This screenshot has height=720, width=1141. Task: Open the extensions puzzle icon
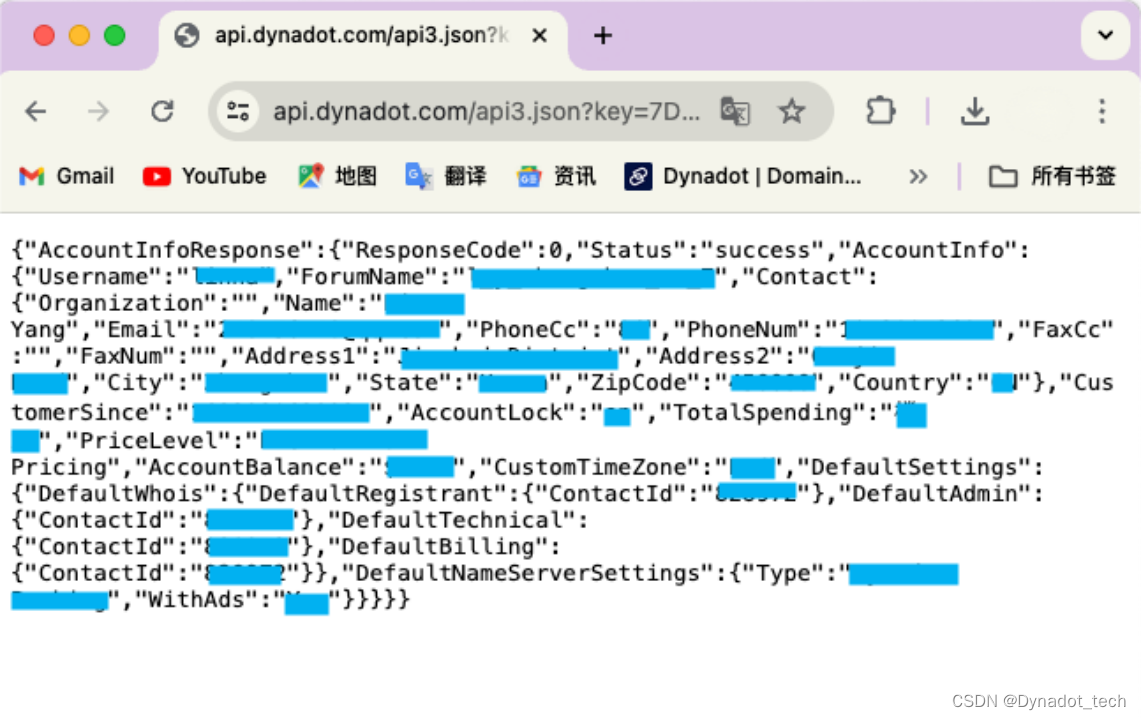[x=880, y=111]
